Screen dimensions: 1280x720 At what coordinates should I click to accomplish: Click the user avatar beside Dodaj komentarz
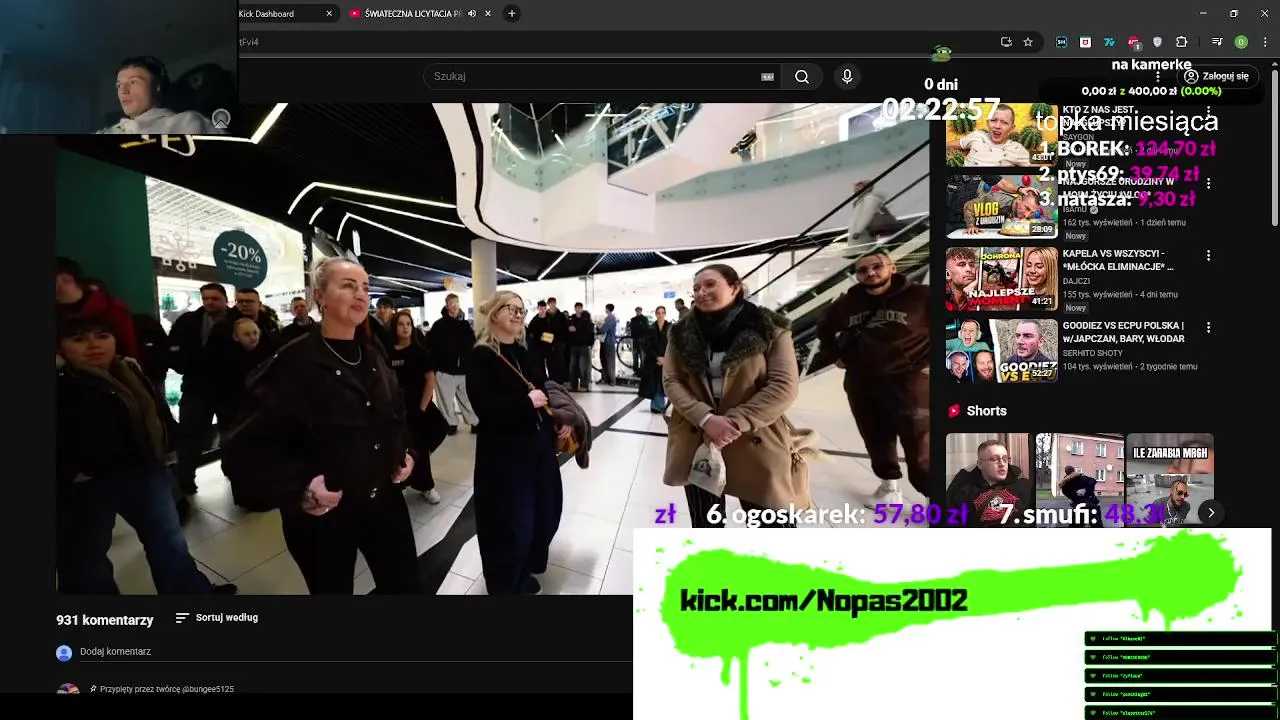pyautogui.click(x=64, y=653)
